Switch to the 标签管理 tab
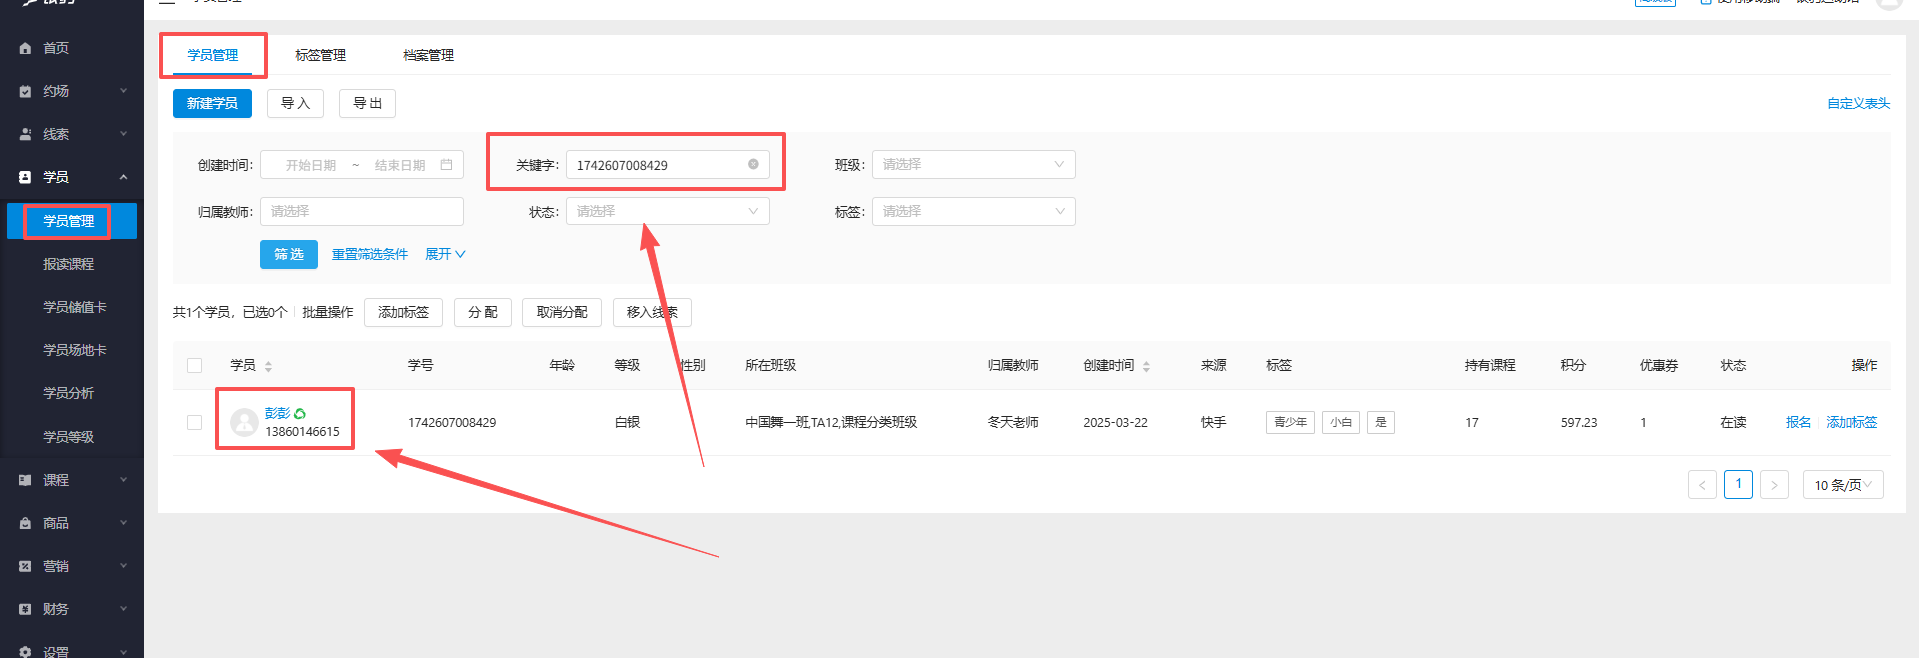The image size is (1919, 658). pyautogui.click(x=320, y=55)
